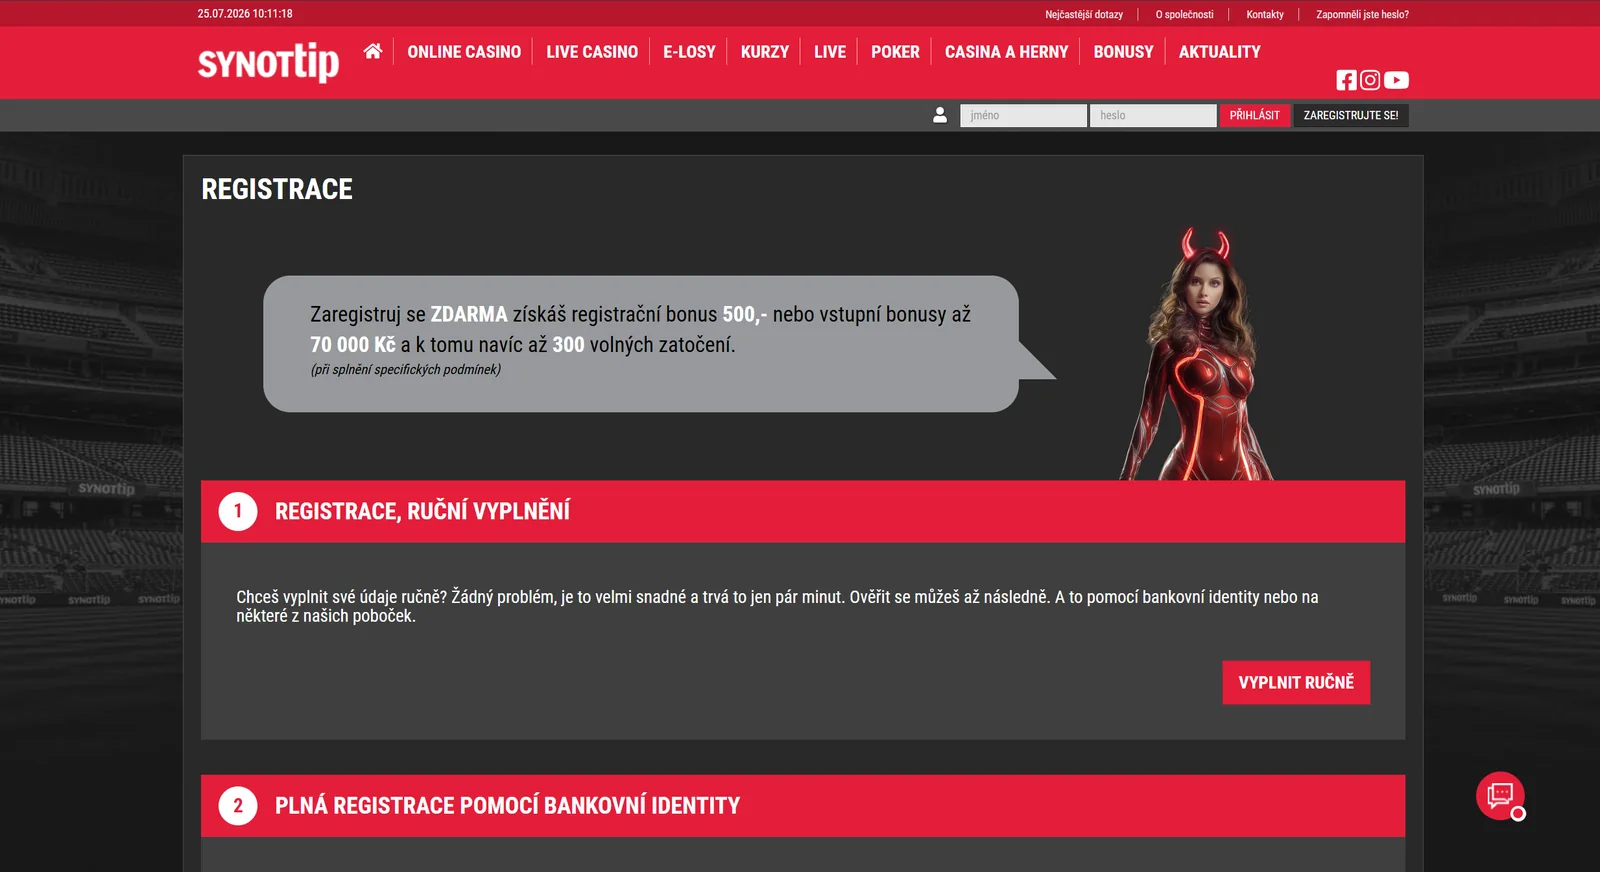This screenshot has height=872, width=1600.
Task: Click the VYPLNIT RUČNĚ button
Action: (1296, 682)
